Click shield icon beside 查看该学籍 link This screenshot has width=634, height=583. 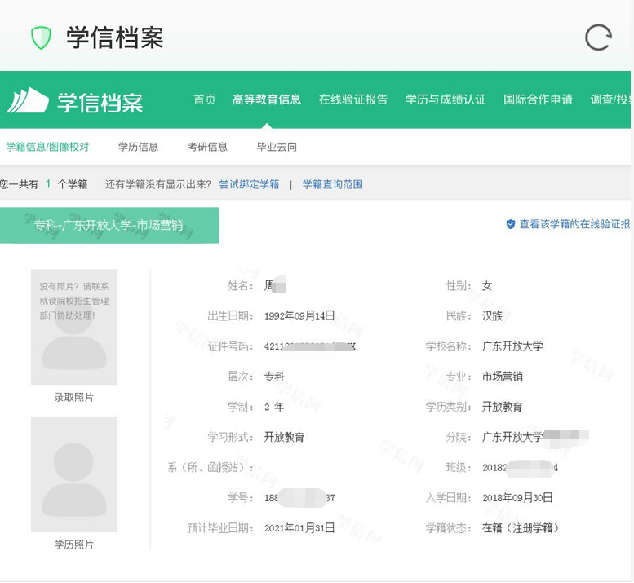(x=510, y=225)
